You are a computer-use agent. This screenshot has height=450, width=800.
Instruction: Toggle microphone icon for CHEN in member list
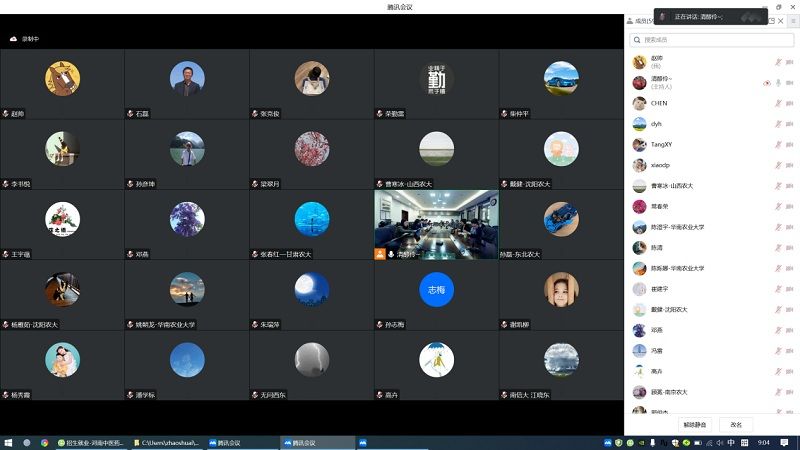tap(777, 103)
